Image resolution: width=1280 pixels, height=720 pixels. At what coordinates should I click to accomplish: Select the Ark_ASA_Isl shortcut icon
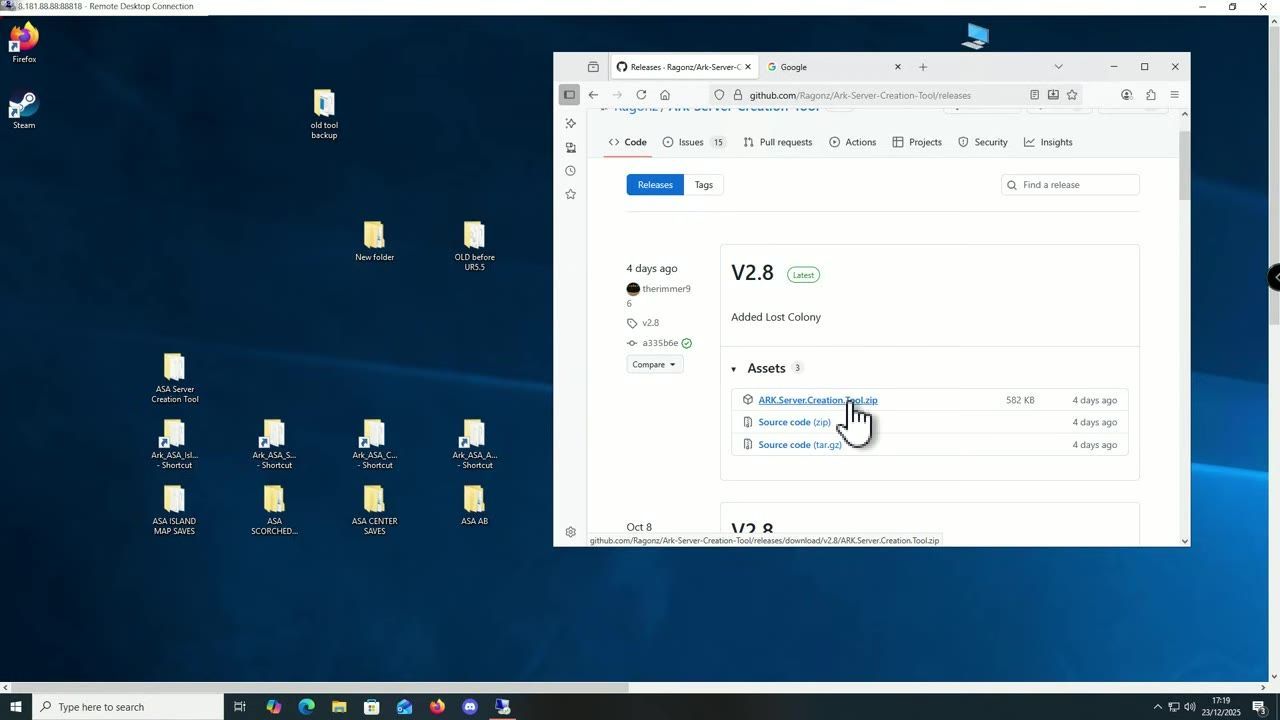point(174,444)
